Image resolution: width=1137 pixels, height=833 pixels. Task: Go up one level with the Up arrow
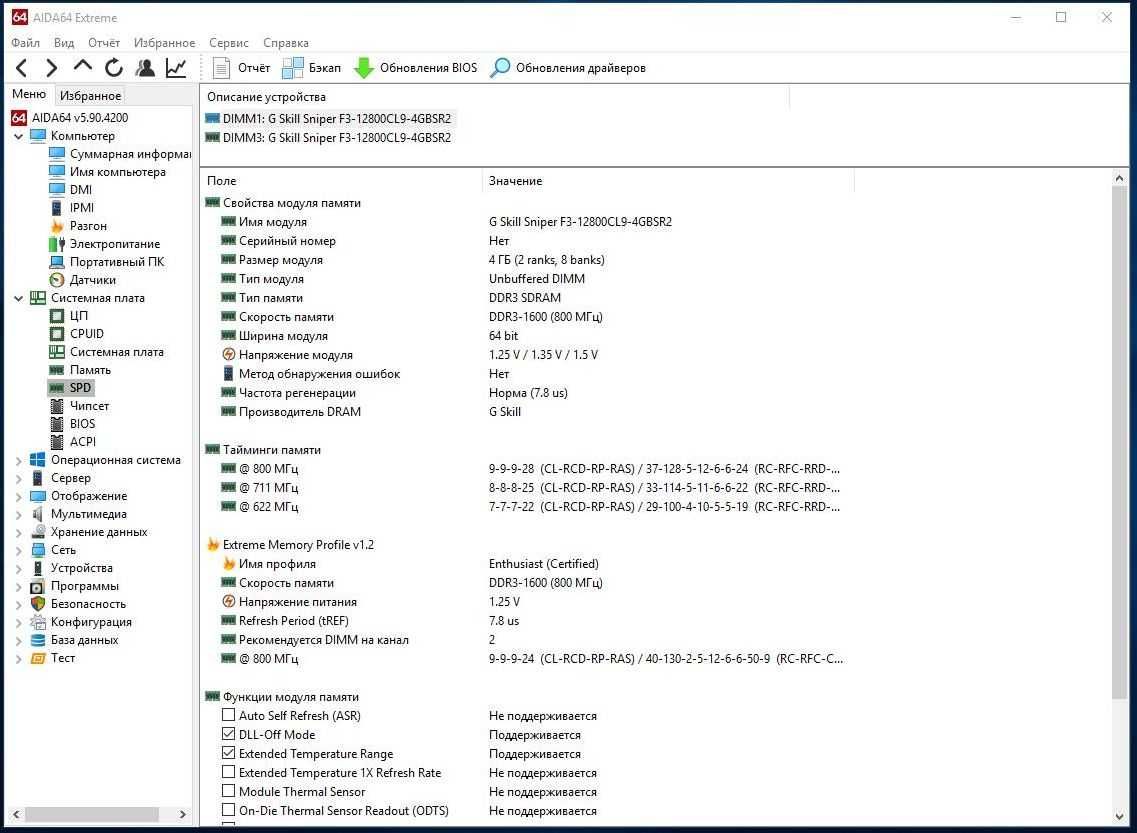click(83, 67)
